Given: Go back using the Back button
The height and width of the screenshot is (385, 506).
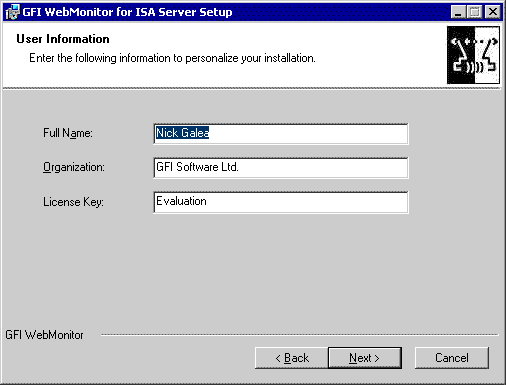Looking at the screenshot, I should 292,358.
